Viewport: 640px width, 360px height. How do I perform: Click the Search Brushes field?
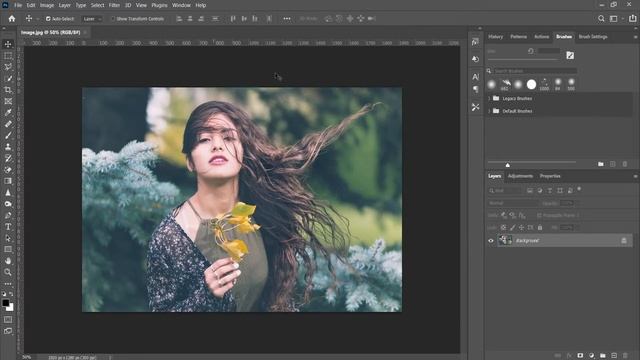[x=535, y=71]
